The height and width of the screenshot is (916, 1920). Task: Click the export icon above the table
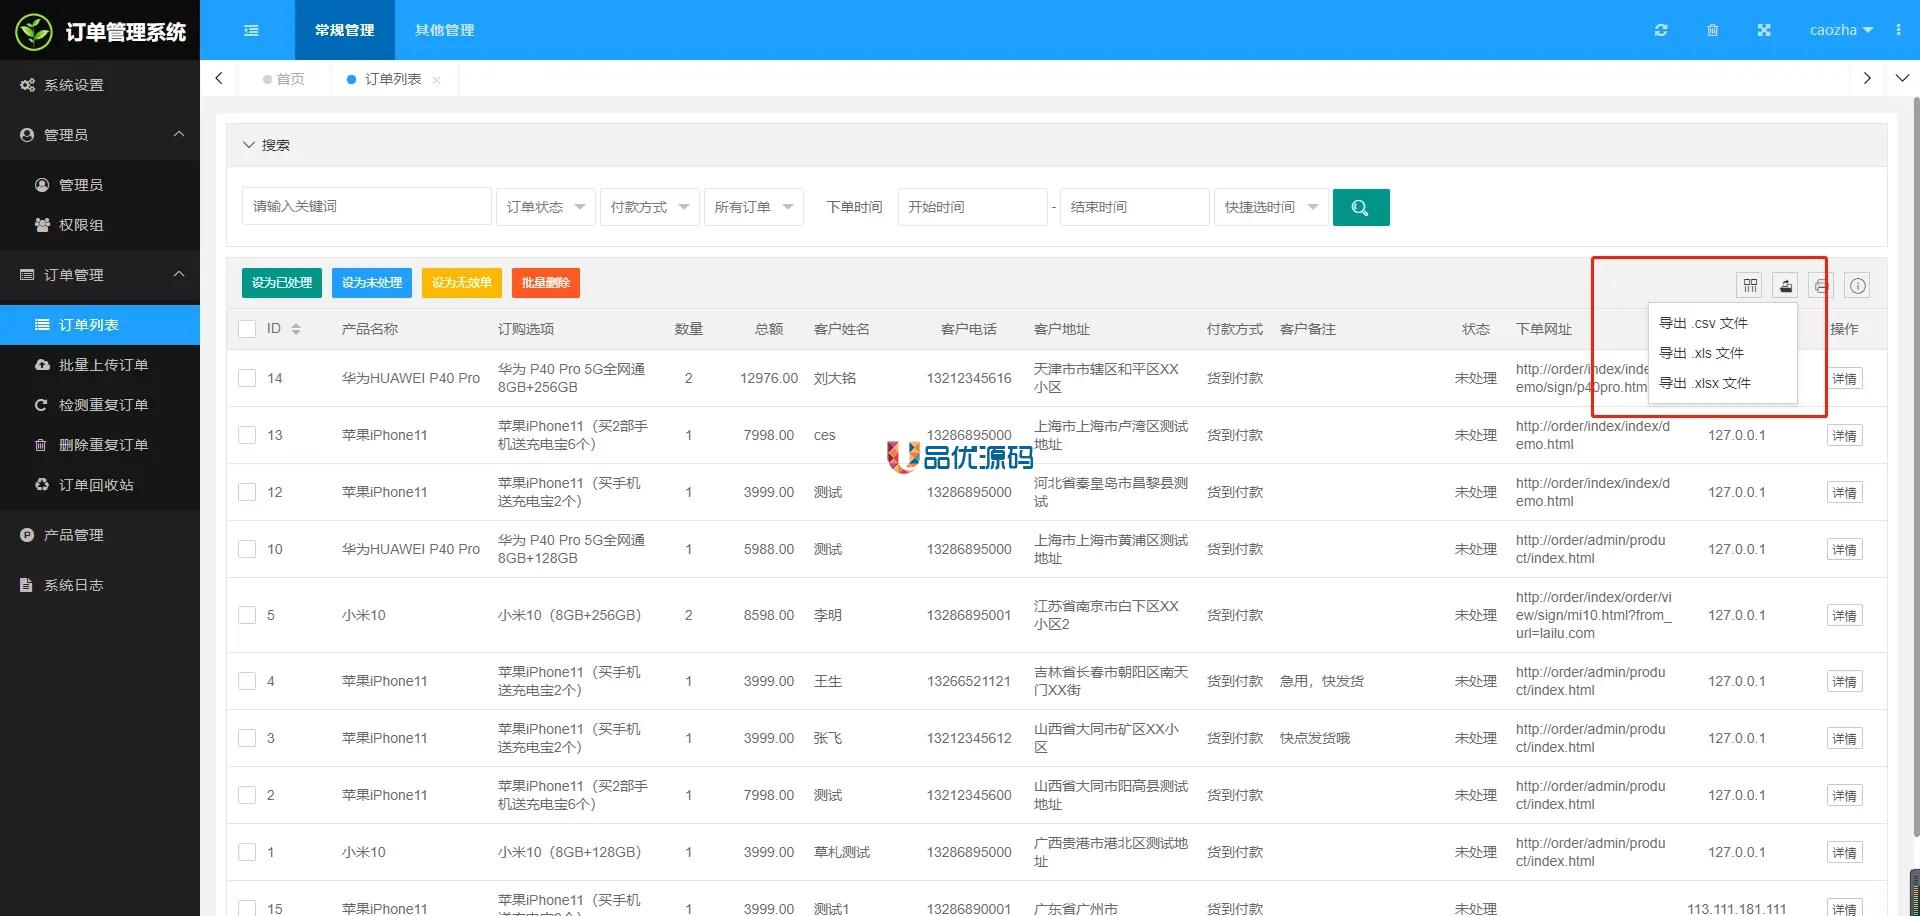pyautogui.click(x=1785, y=286)
